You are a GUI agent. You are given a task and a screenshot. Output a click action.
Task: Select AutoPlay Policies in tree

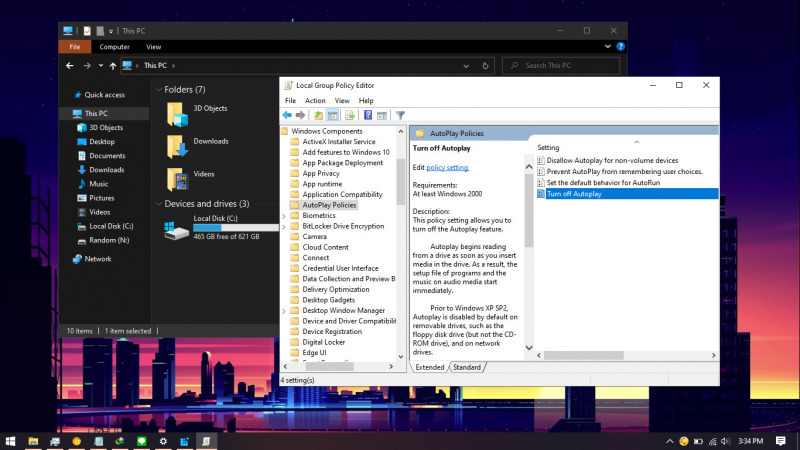[329, 205]
